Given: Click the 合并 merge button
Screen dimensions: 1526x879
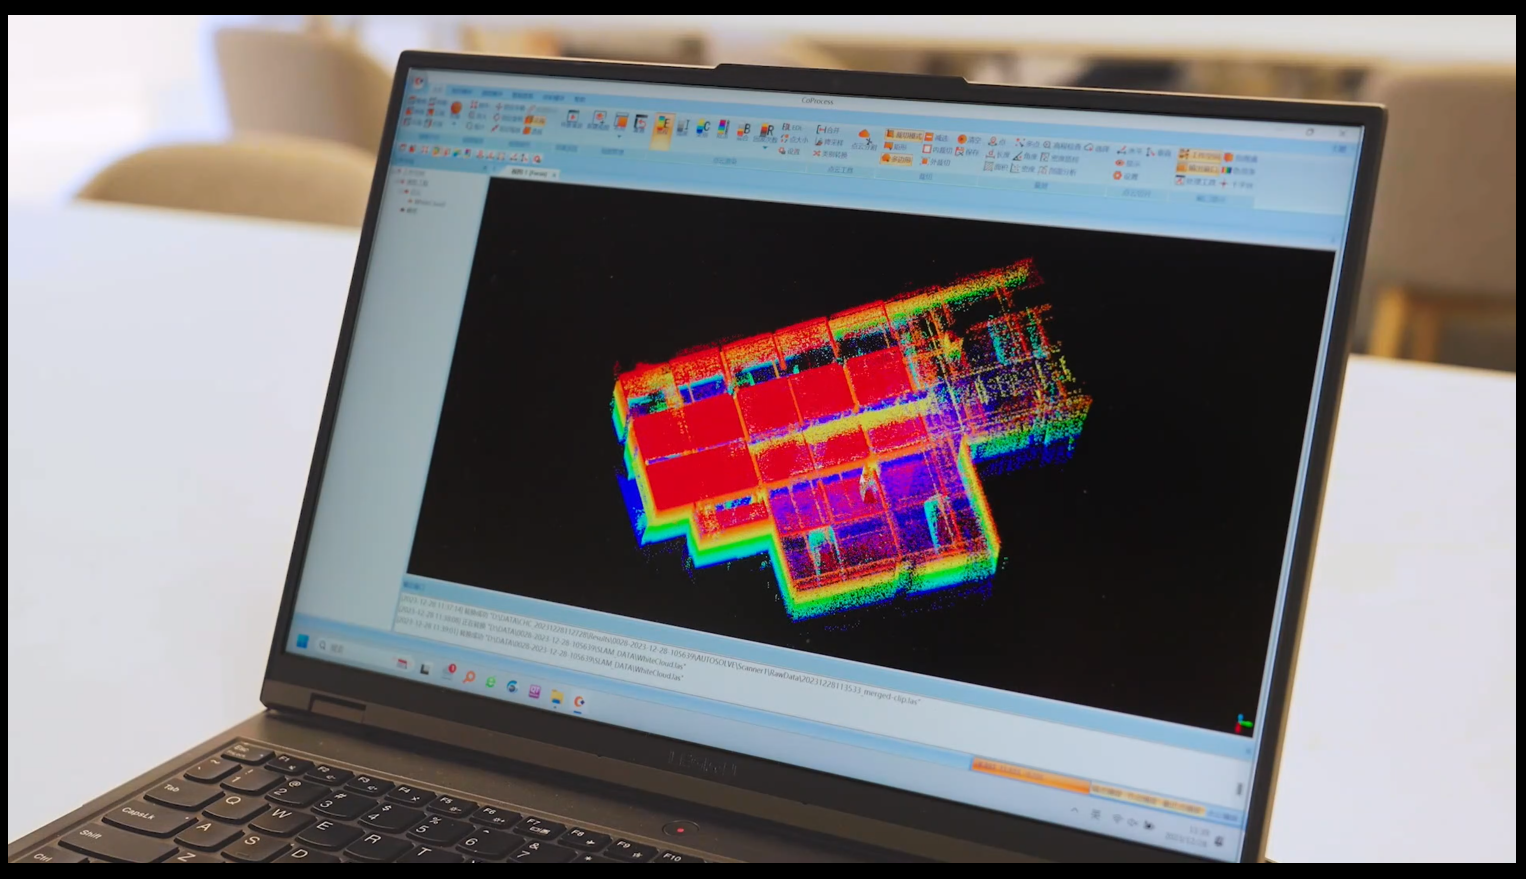Looking at the screenshot, I should point(828,130).
